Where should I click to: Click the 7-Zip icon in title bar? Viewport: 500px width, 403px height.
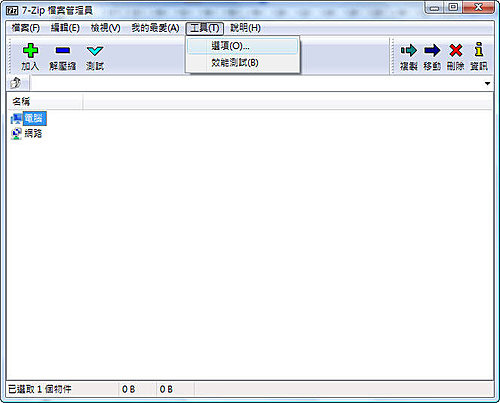pyautogui.click(x=12, y=11)
